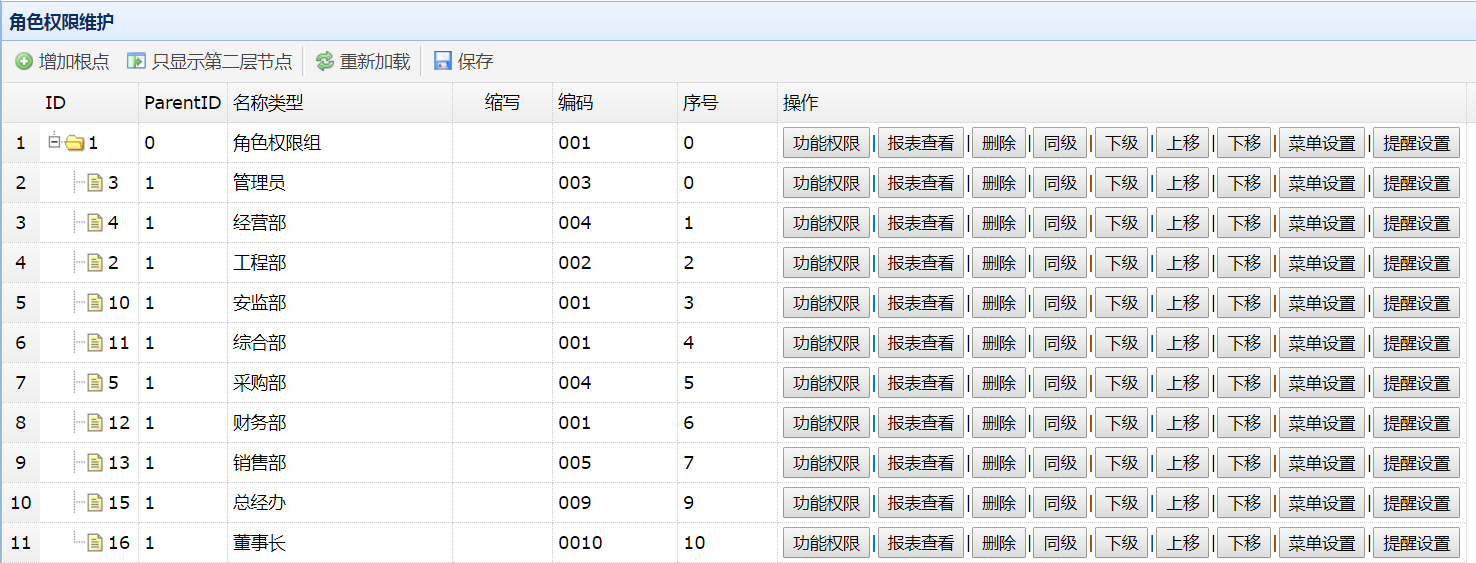Viewport: 1476px width, 563px height.
Task: Open 提醒设置 for 销售部 row
Action: pyautogui.click(x=1416, y=463)
